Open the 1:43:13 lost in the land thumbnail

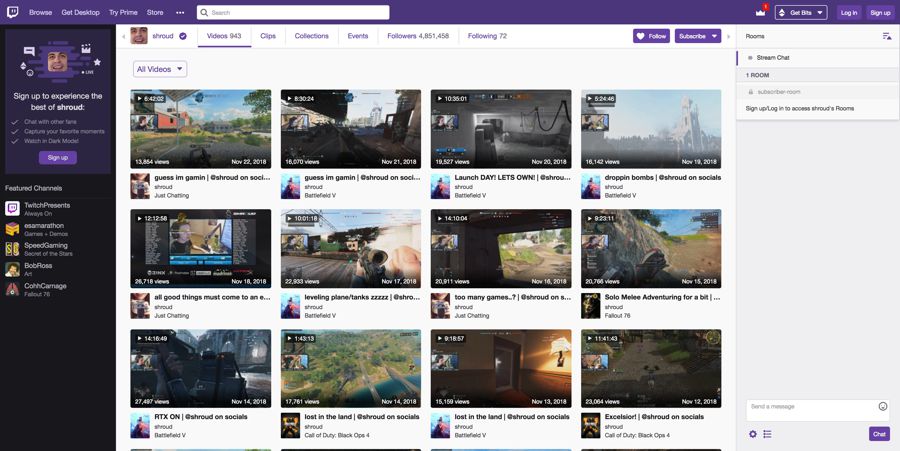[x=351, y=368]
